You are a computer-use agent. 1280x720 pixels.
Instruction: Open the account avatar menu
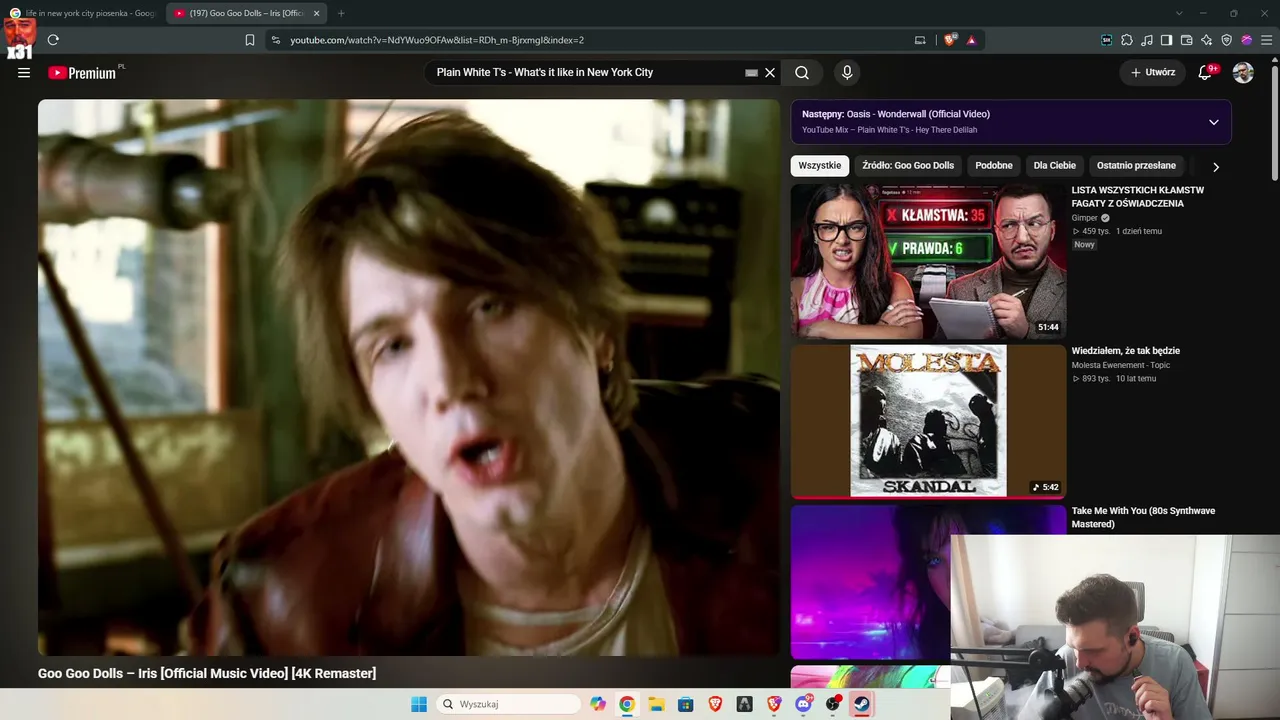coord(1243,73)
